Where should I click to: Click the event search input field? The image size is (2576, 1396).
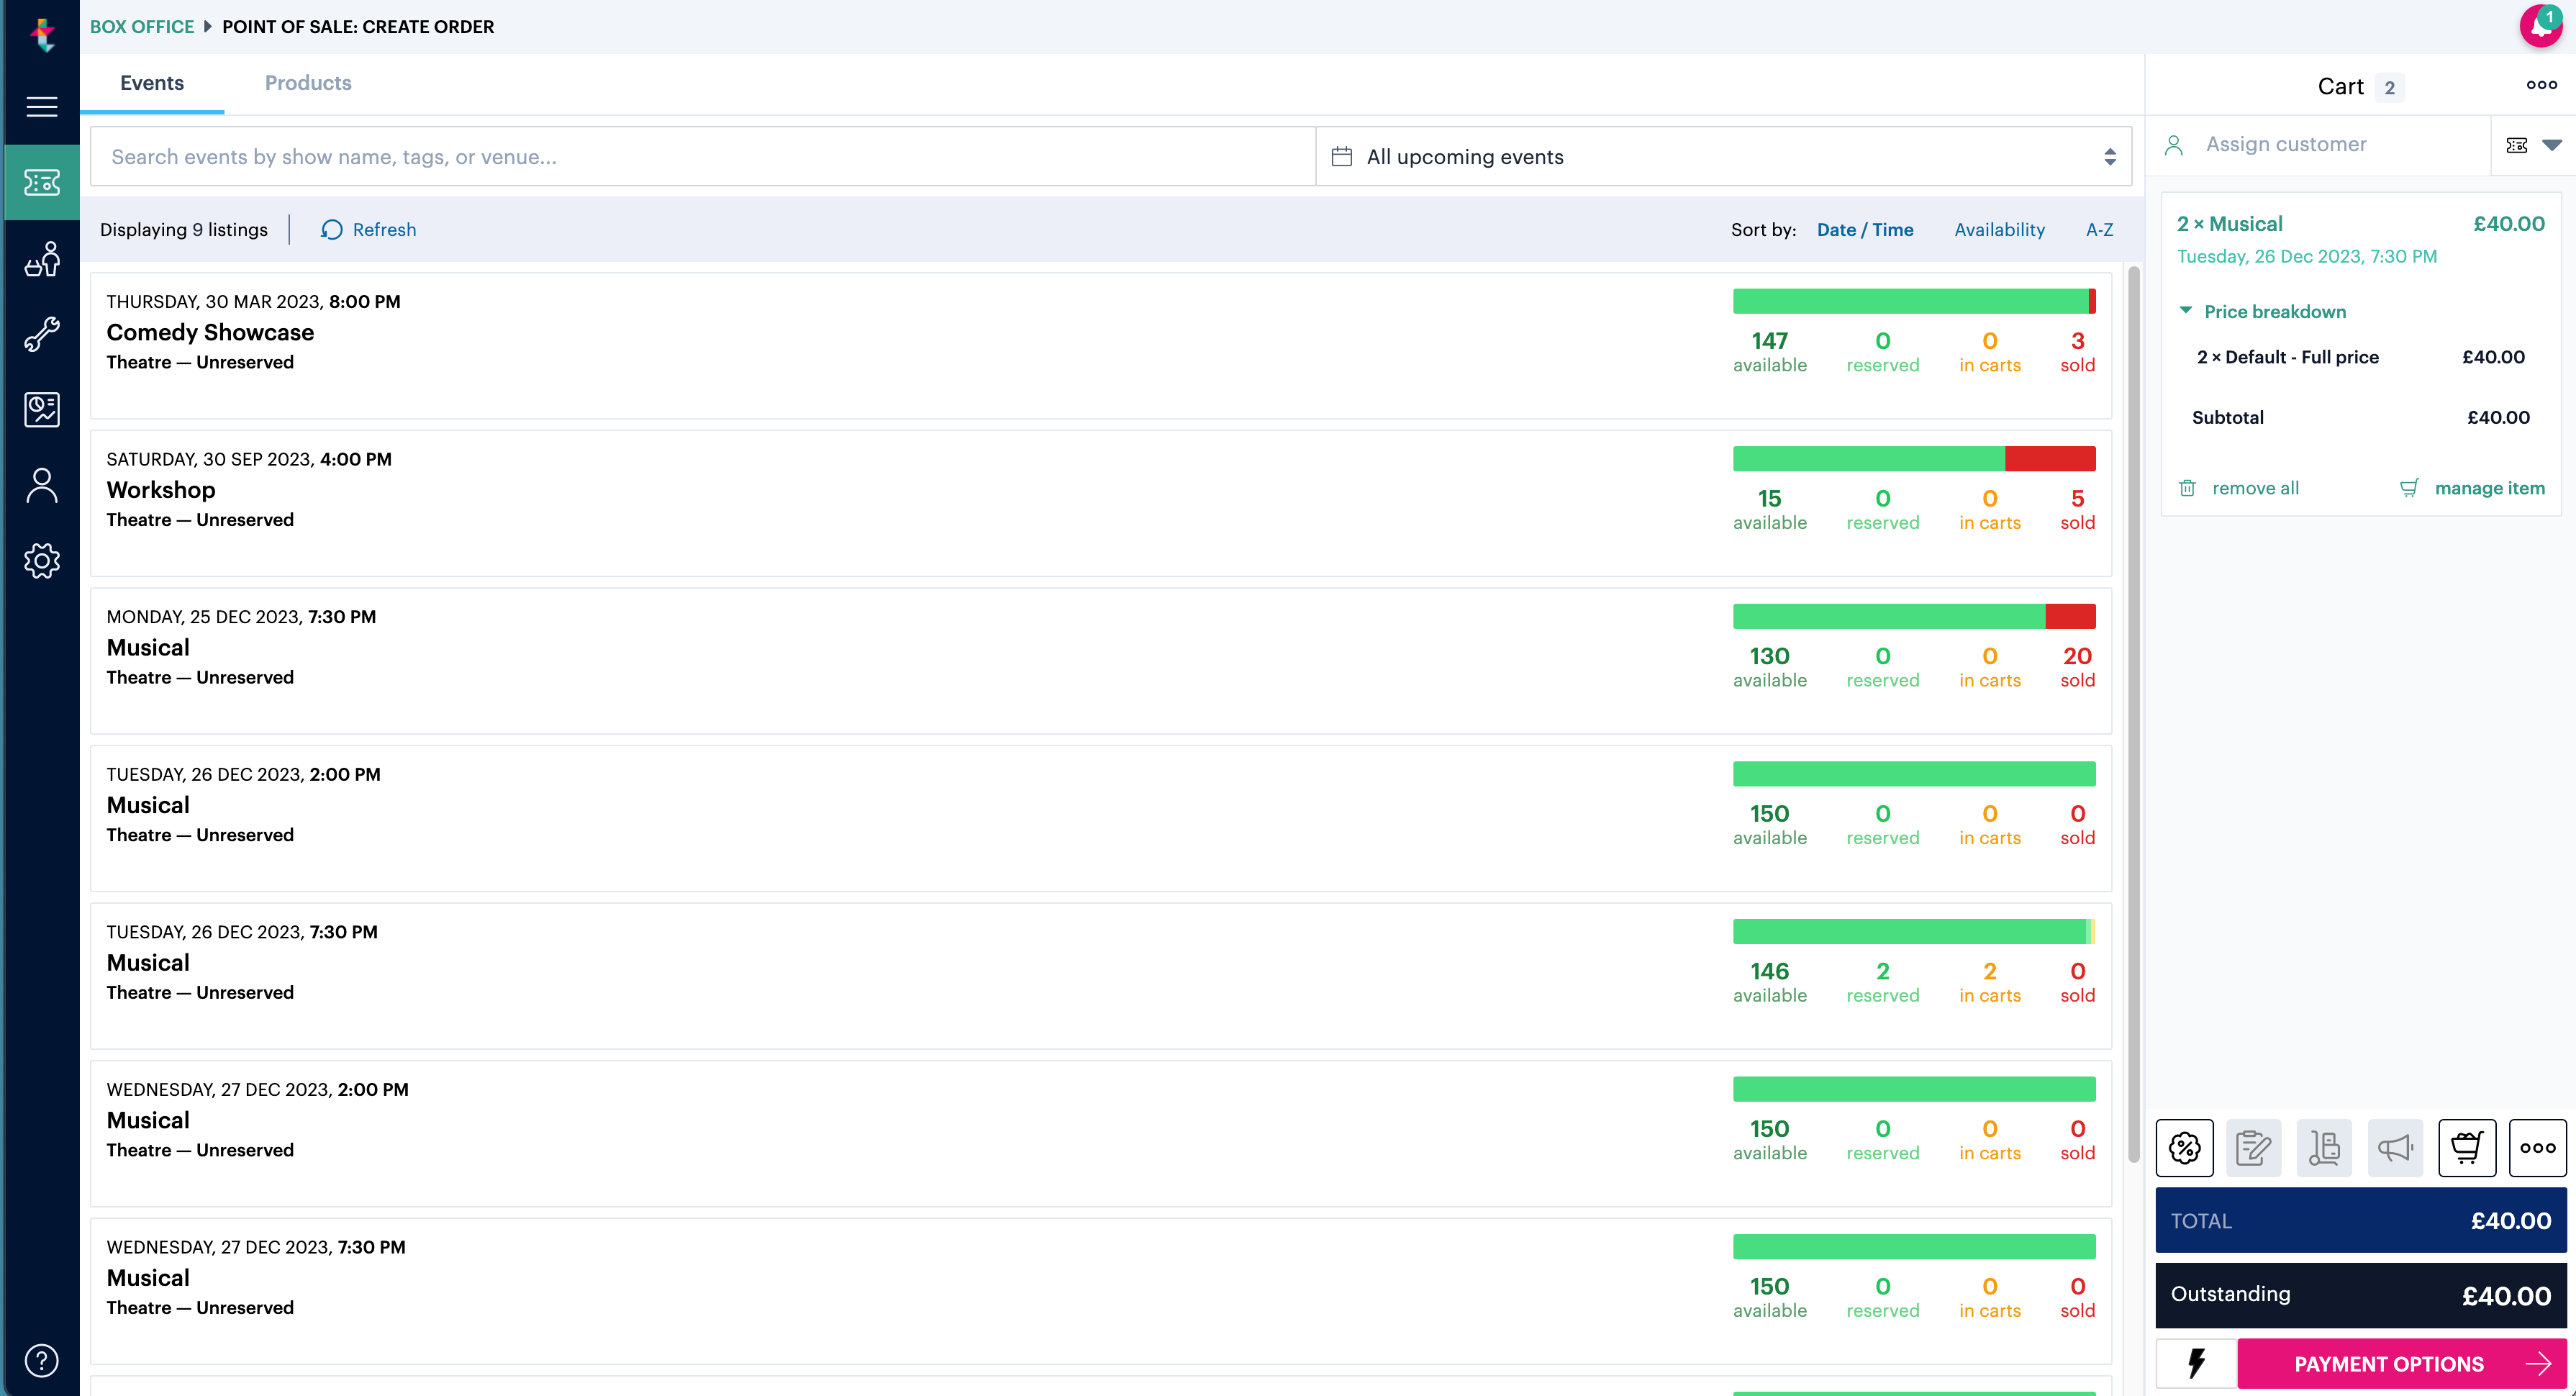pyautogui.click(x=700, y=156)
